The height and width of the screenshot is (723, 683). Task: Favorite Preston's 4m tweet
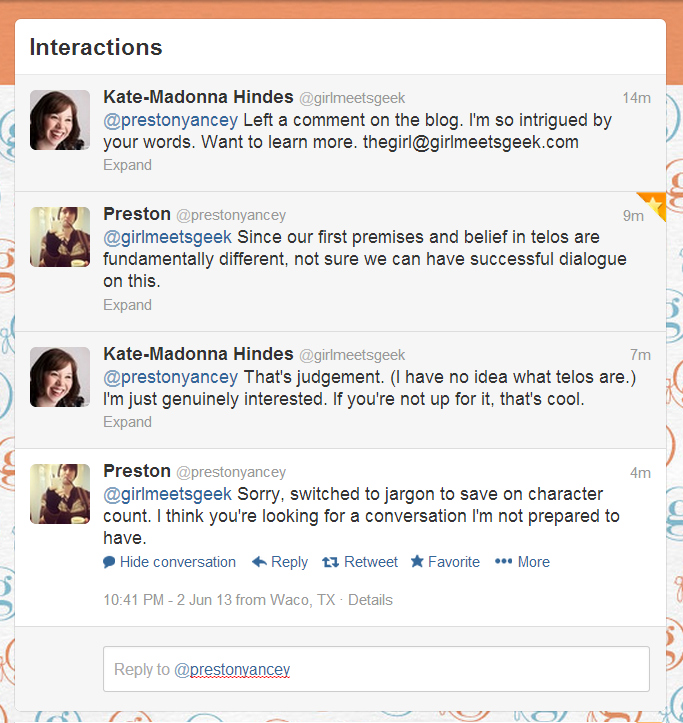click(x=445, y=562)
